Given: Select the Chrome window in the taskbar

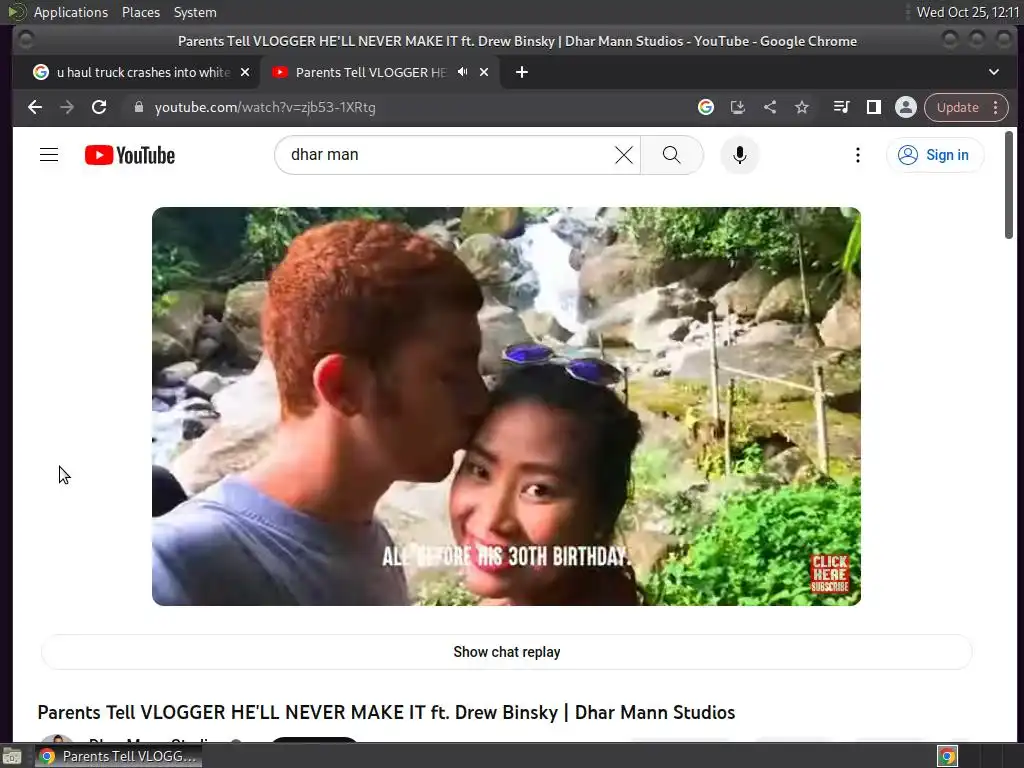Looking at the screenshot, I should click(118, 756).
